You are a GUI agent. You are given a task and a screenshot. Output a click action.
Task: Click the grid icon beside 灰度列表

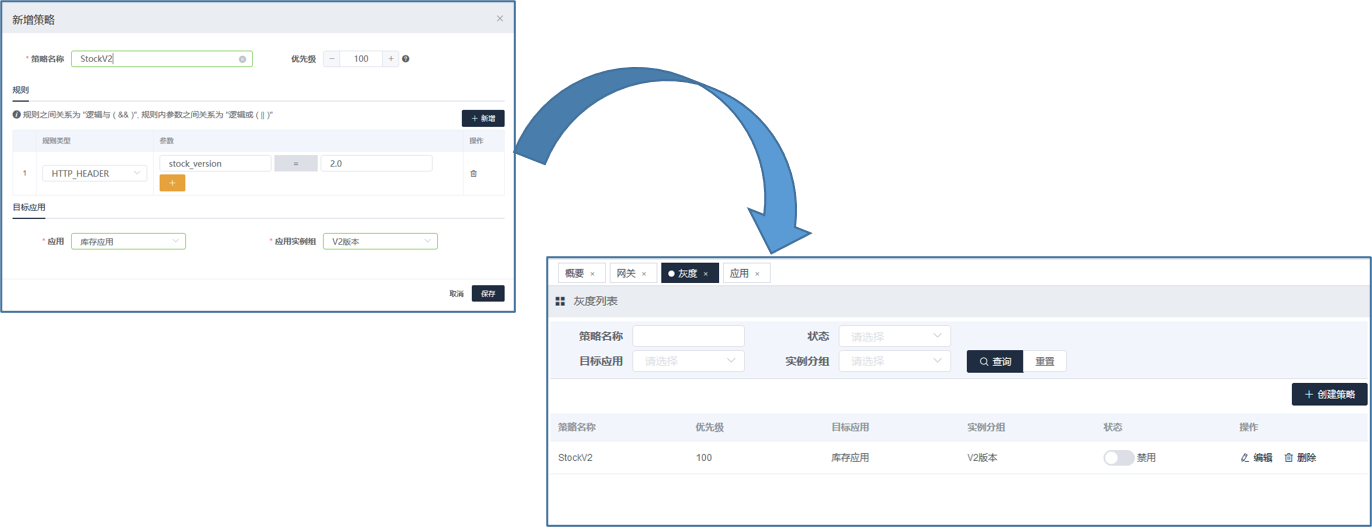(x=560, y=301)
